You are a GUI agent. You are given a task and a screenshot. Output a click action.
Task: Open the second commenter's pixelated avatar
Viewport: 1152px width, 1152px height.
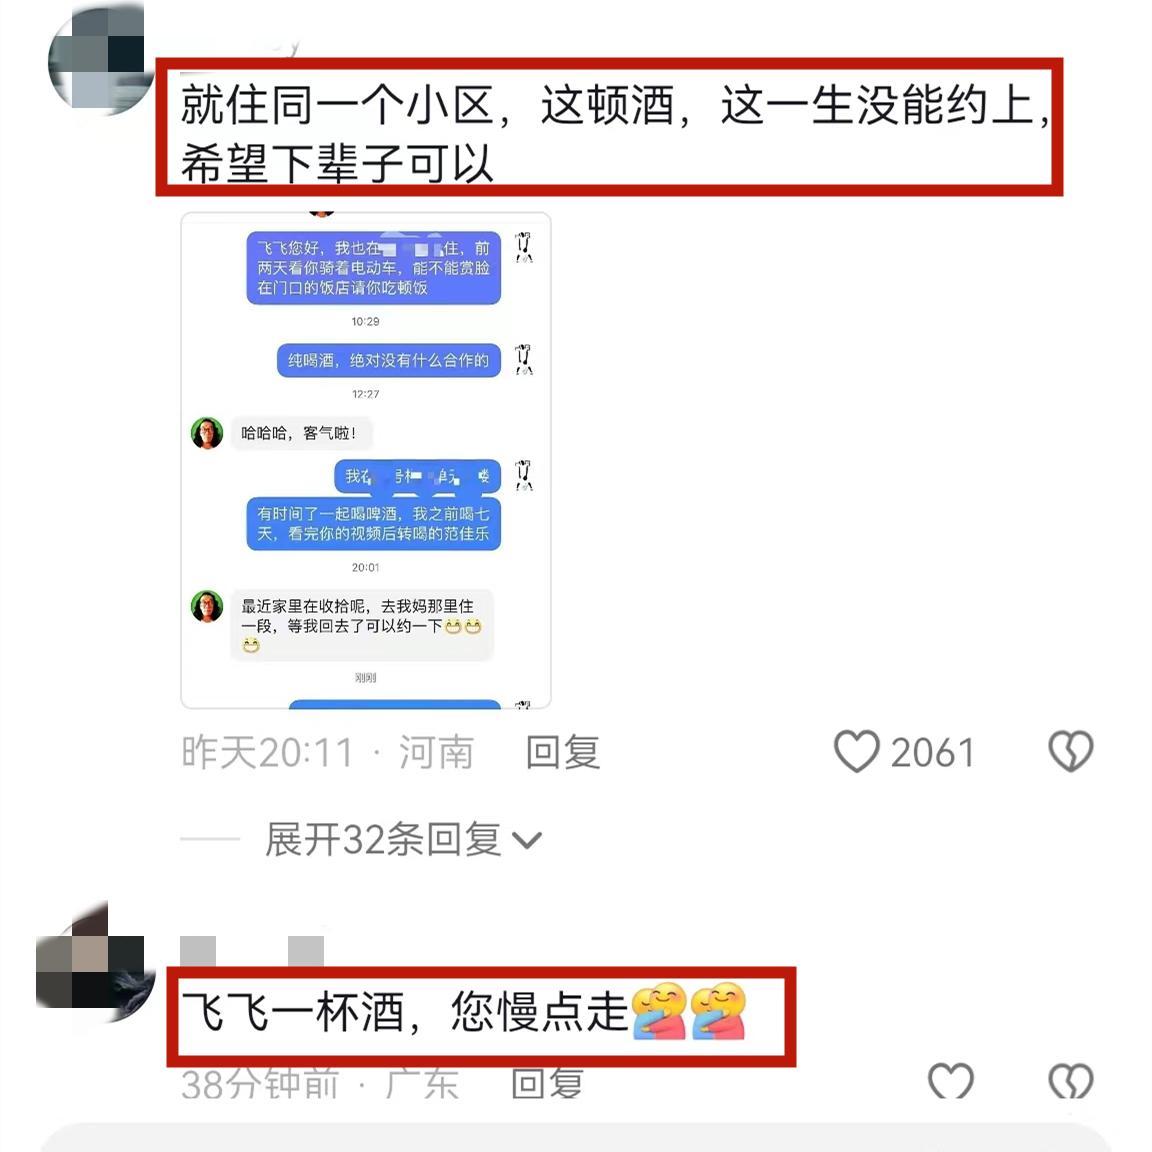tap(96, 962)
